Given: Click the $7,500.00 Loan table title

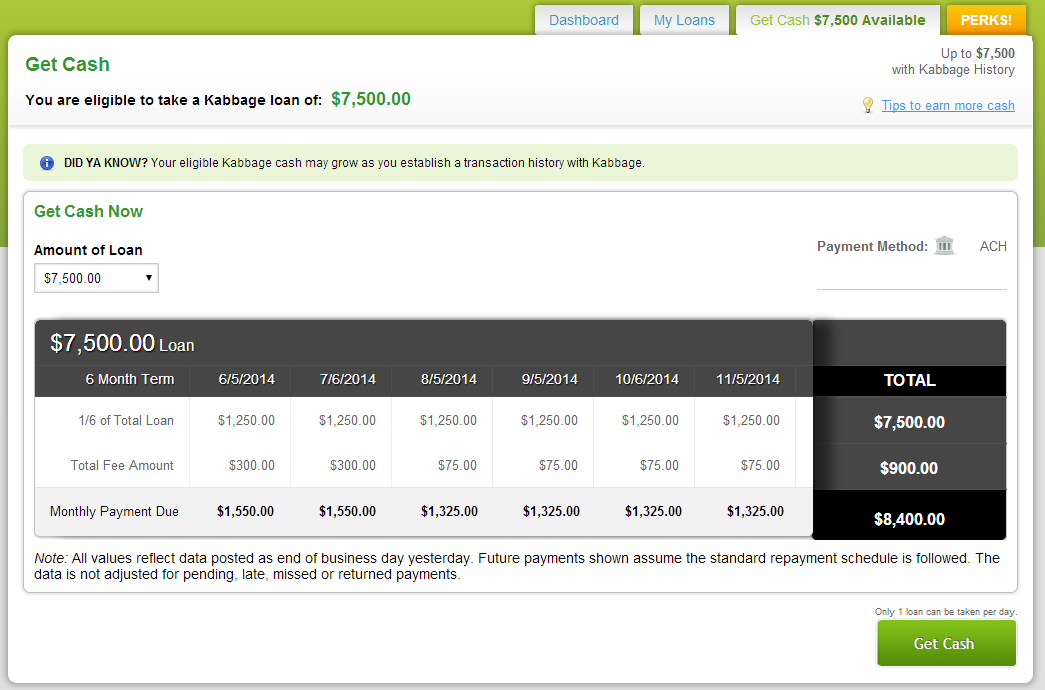Looking at the screenshot, I should [x=122, y=343].
